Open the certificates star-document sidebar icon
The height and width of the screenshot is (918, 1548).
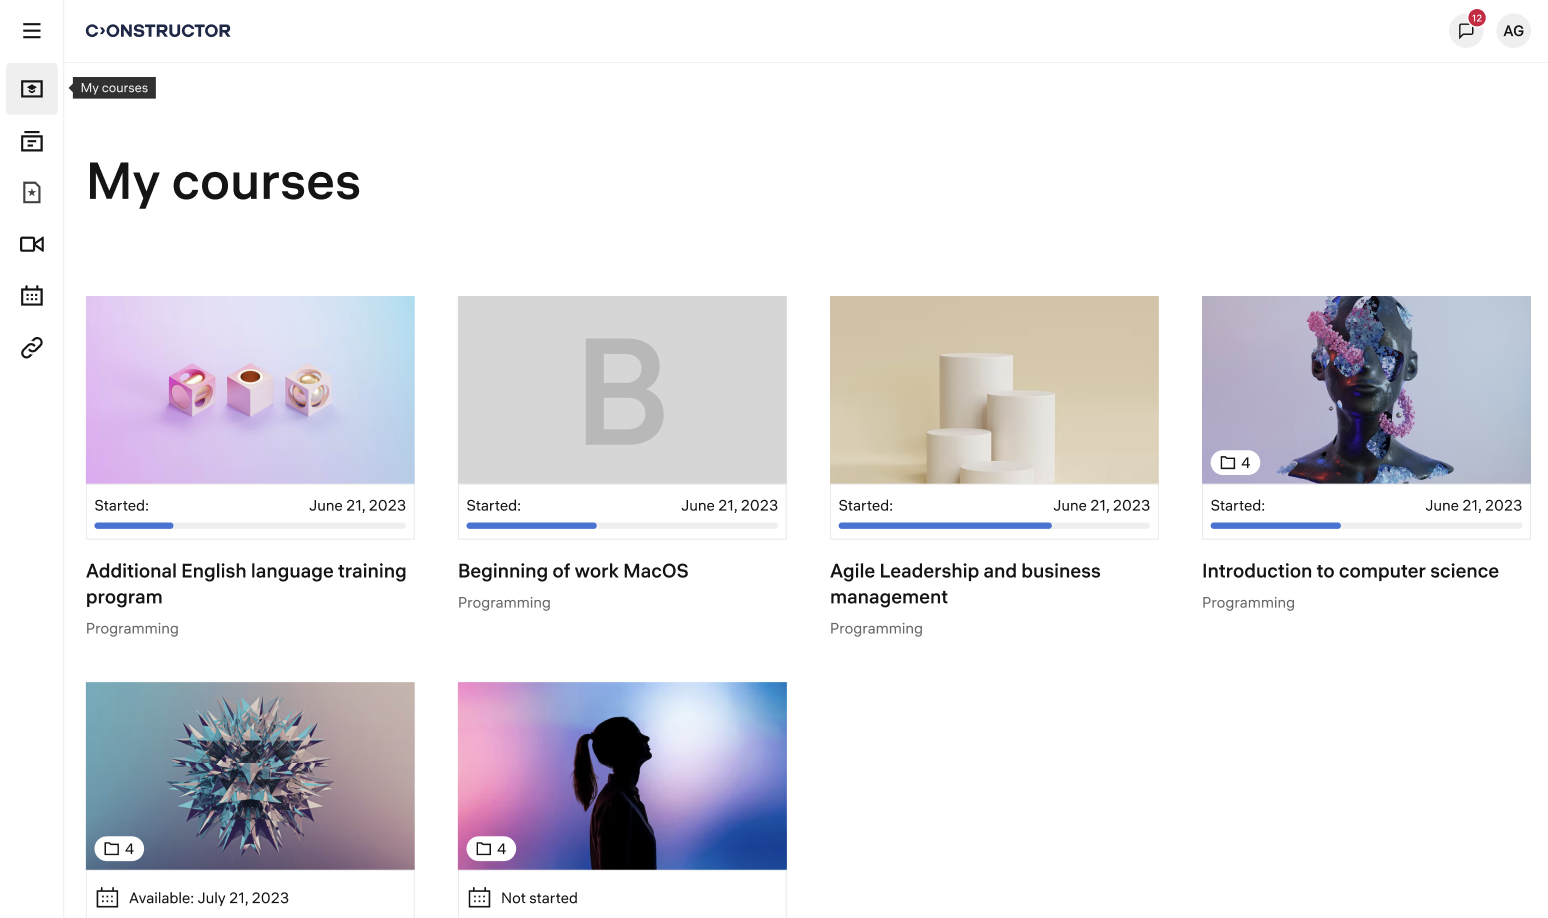31,192
